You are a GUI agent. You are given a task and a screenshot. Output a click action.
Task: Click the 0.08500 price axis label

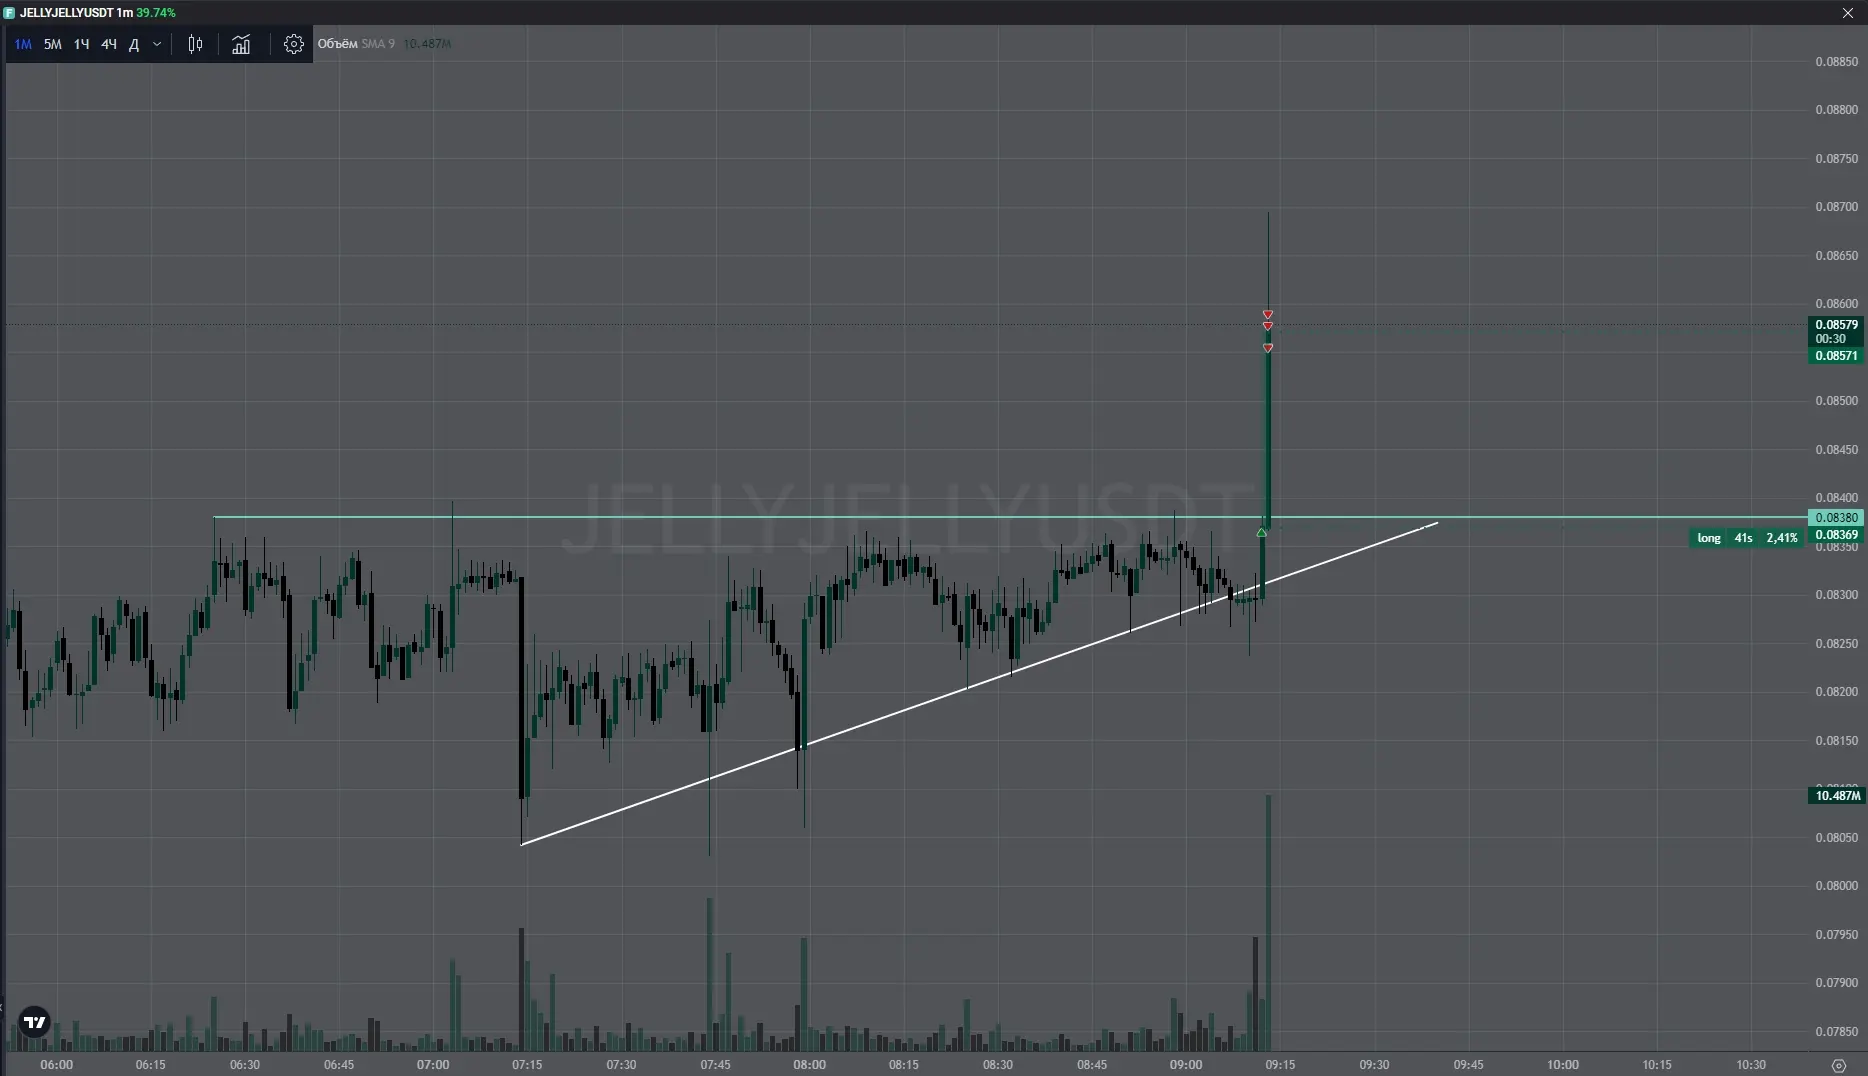(x=1836, y=401)
